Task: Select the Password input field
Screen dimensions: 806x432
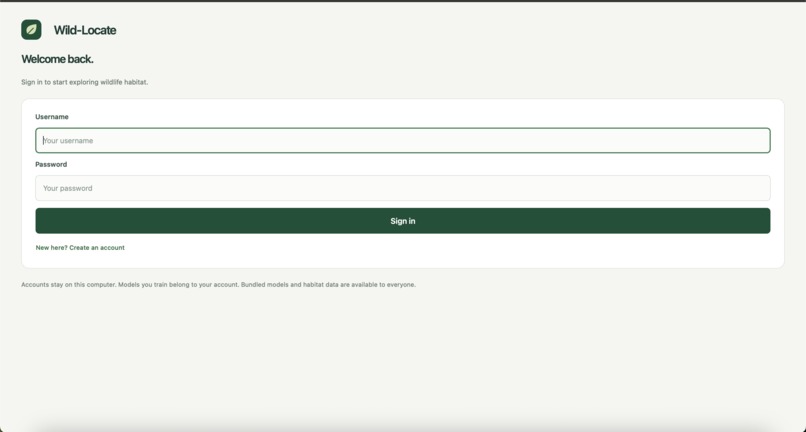Action: pos(402,188)
